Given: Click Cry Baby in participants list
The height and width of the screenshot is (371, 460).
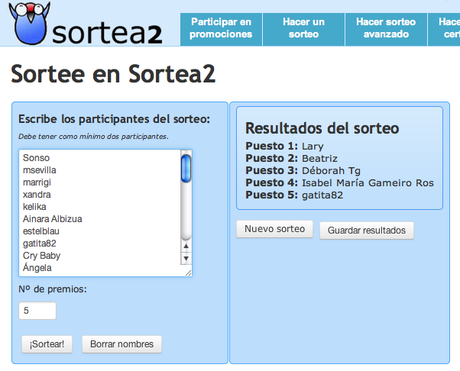Looking at the screenshot, I should [x=41, y=256].
